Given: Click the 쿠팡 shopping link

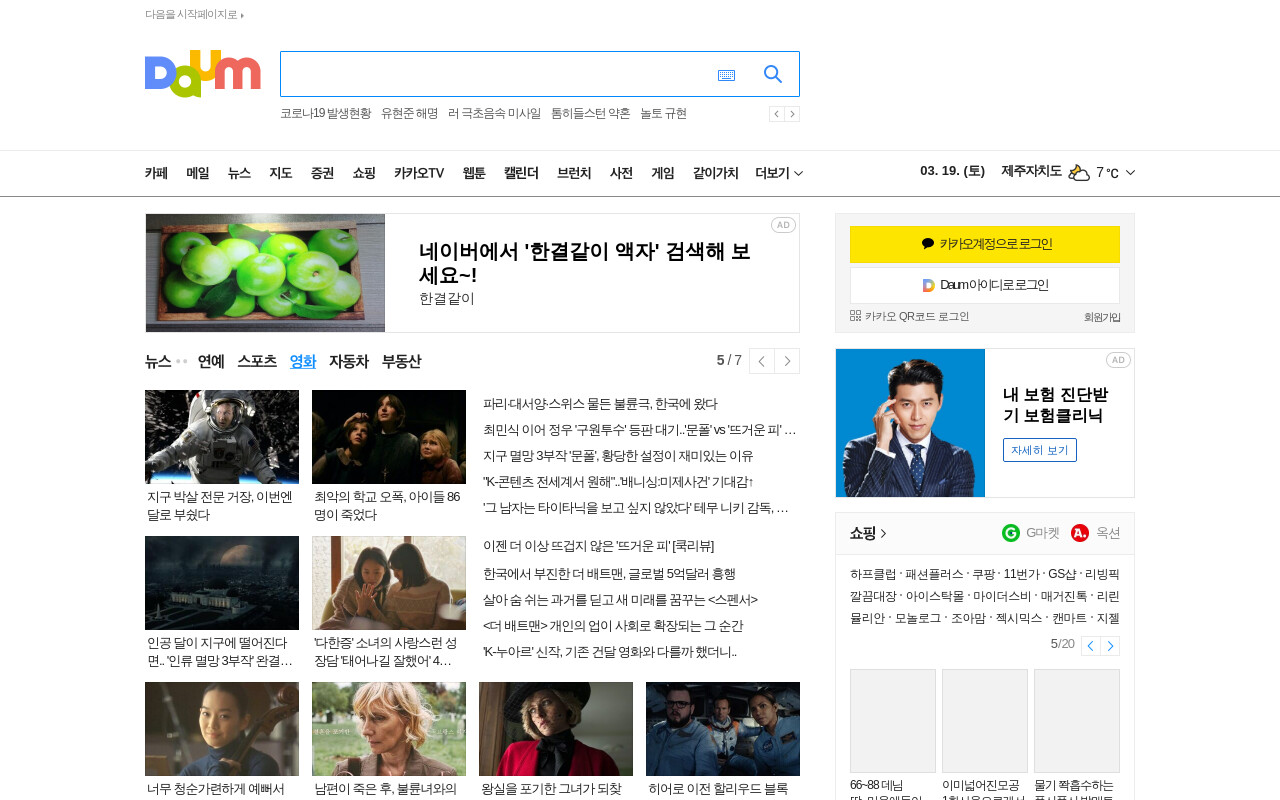Looking at the screenshot, I should click(x=983, y=574).
